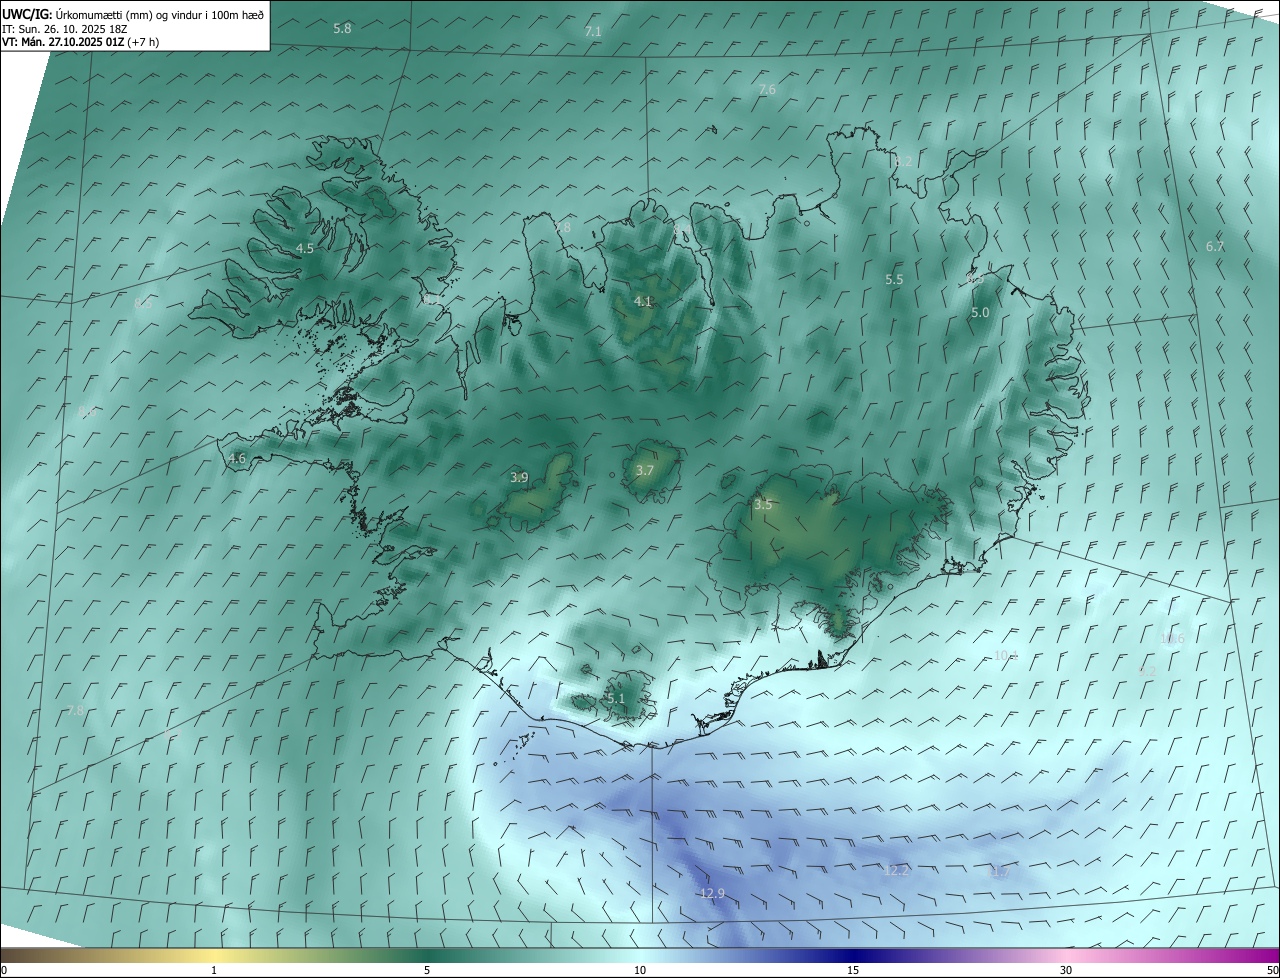Click the color scale at tick 10
The height and width of the screenshot is (978, 1280).
tap(640, 970)
